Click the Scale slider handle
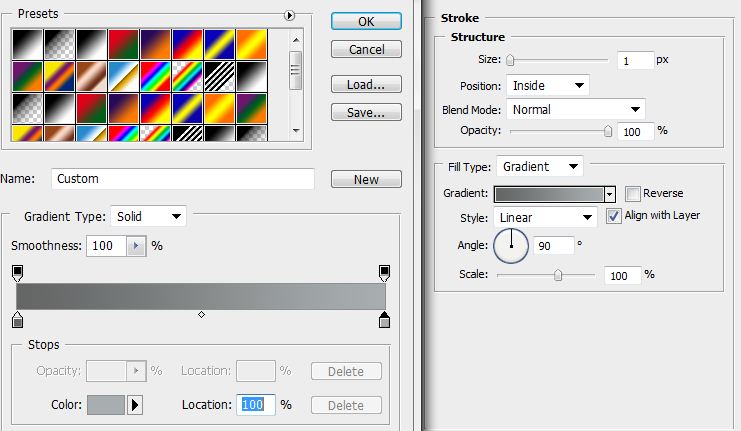This screenshot has width=741, height=431. (558, 275)
